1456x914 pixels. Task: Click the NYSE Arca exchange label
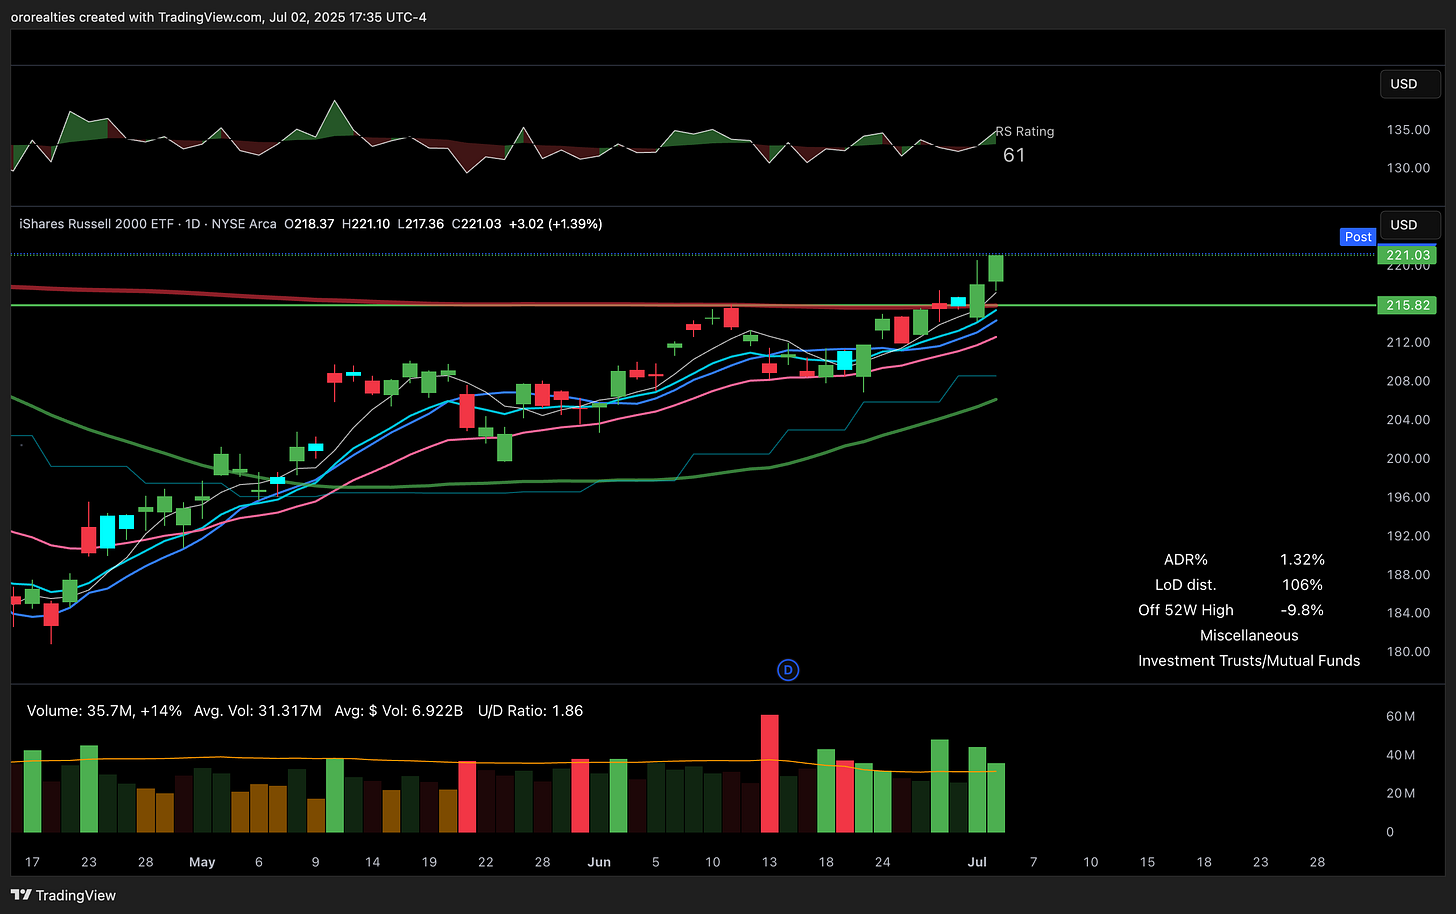coord(244,224)
